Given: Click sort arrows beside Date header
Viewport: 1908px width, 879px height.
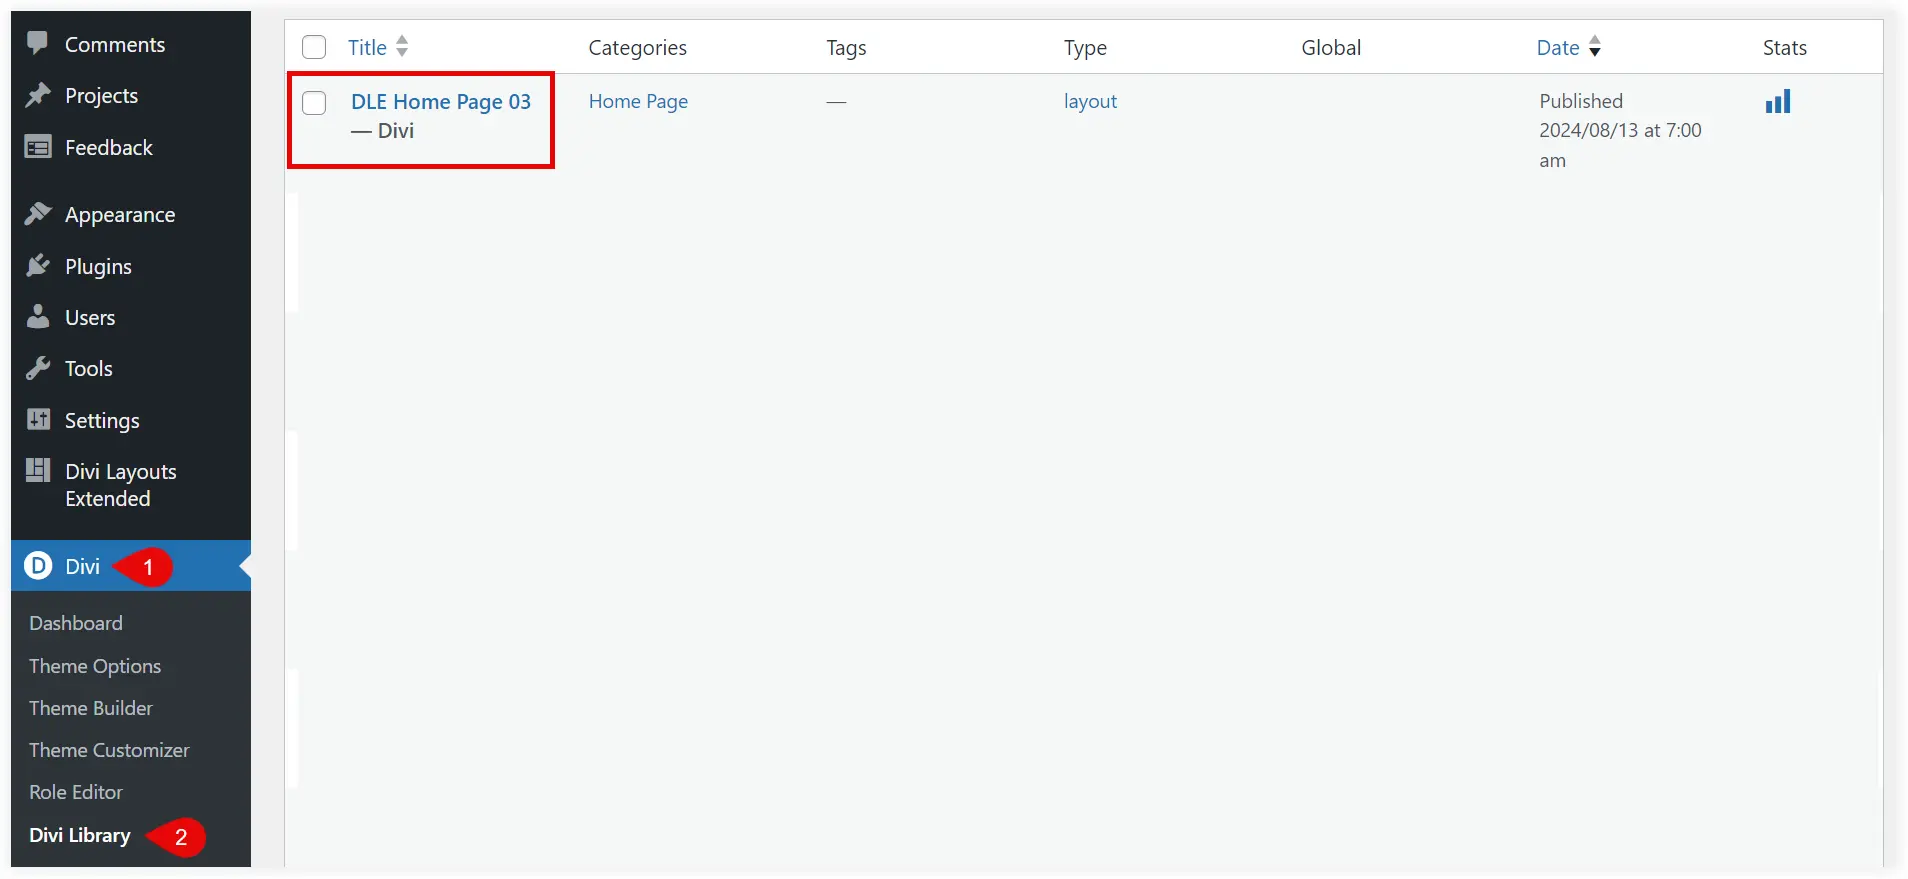Looking at the screenshot, I should 1595,46.
